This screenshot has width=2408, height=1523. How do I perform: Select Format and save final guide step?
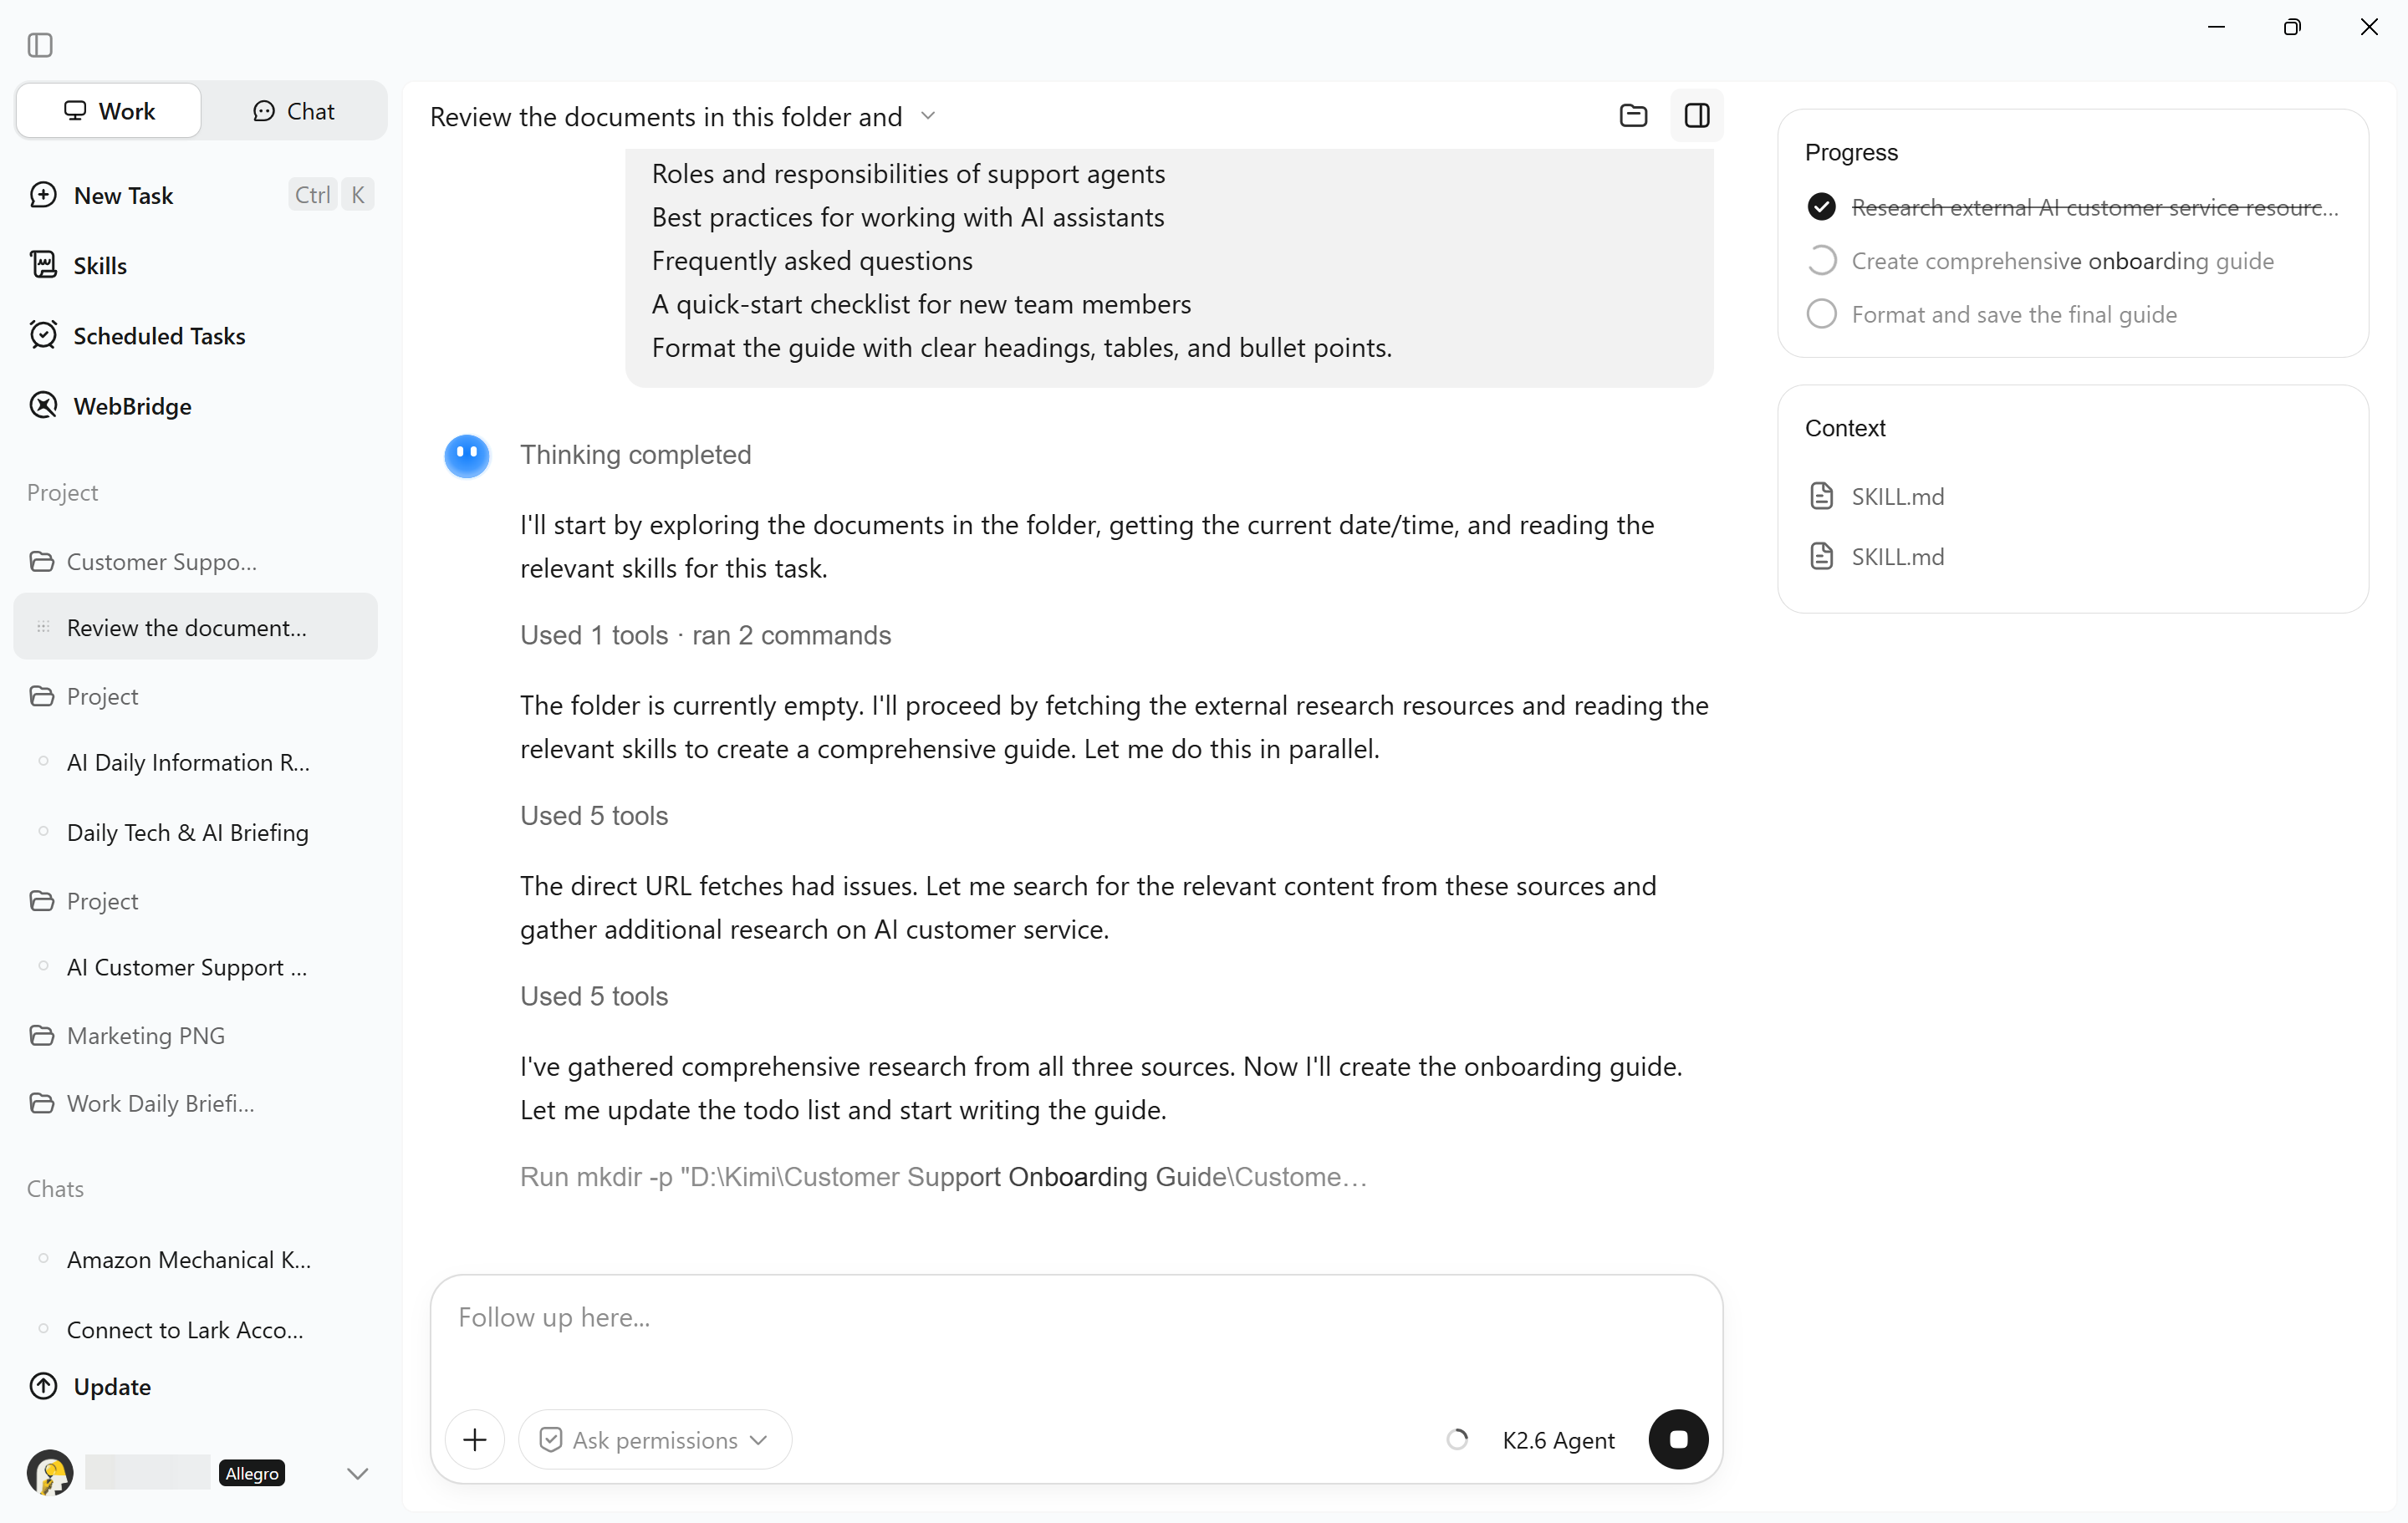pos(2013,314)
